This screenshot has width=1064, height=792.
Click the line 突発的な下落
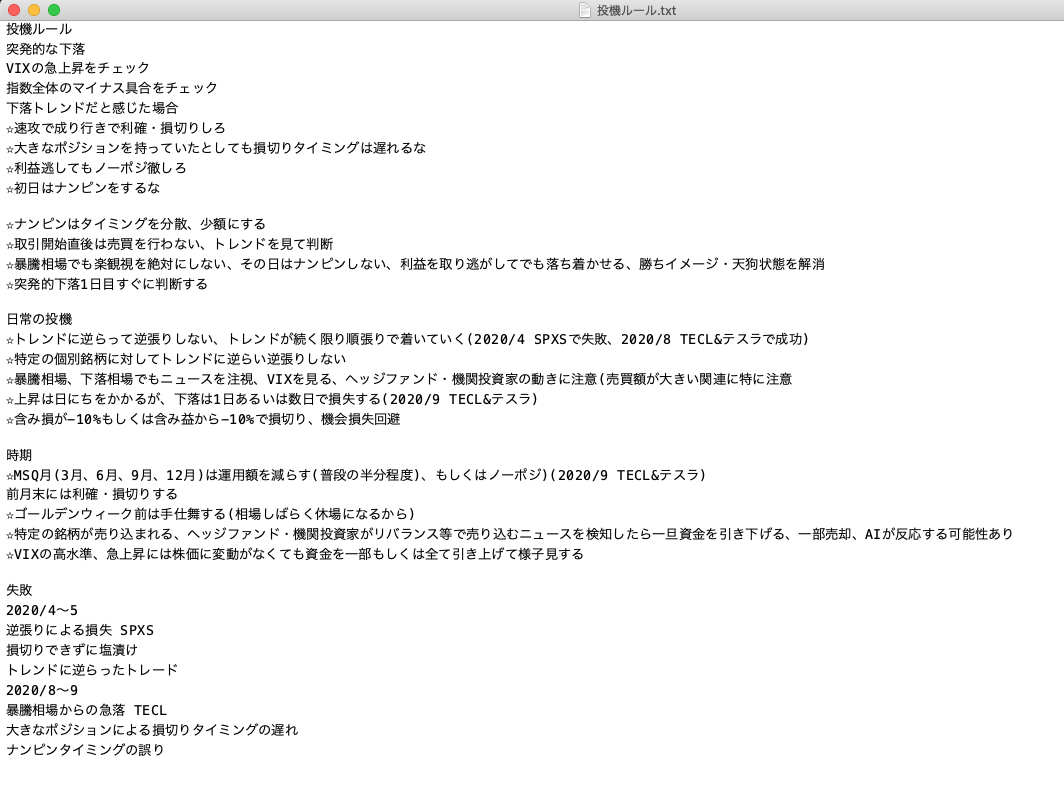click(45, 49)
